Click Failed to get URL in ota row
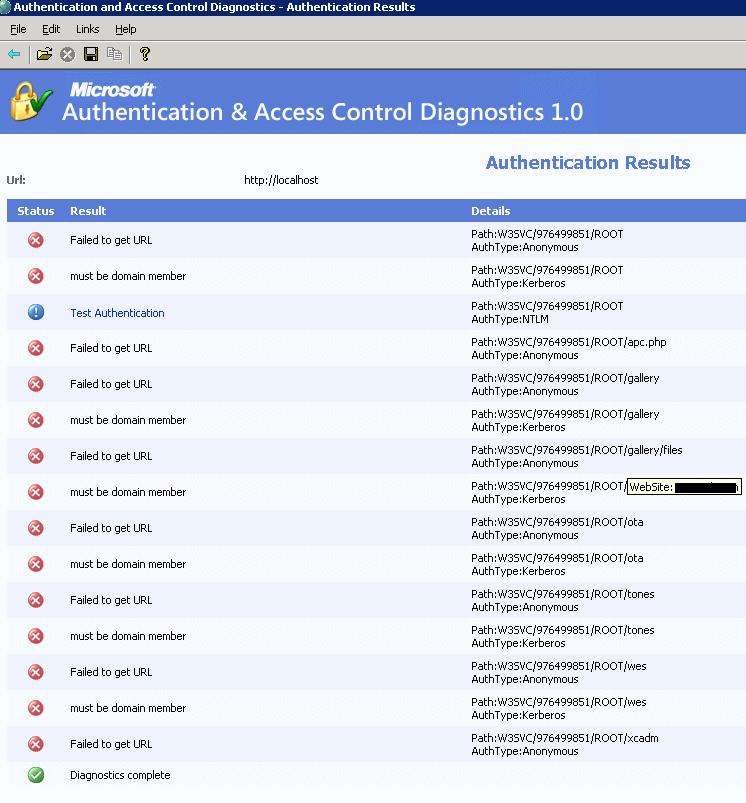 tap(111, 528)
